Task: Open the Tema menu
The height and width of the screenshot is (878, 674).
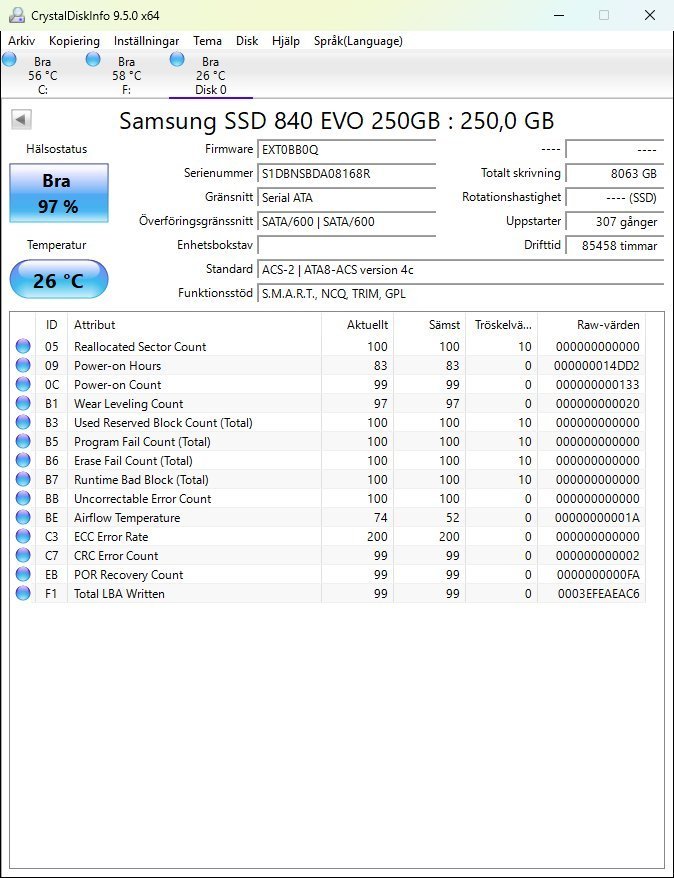Action: 208,41
